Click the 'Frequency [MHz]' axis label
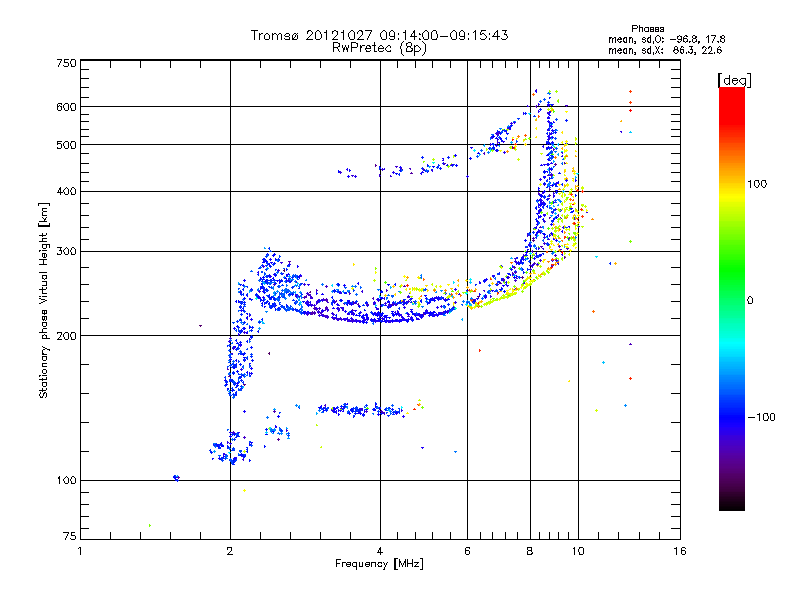Viewport: 800px width, 600px height. tap(379, 564)
